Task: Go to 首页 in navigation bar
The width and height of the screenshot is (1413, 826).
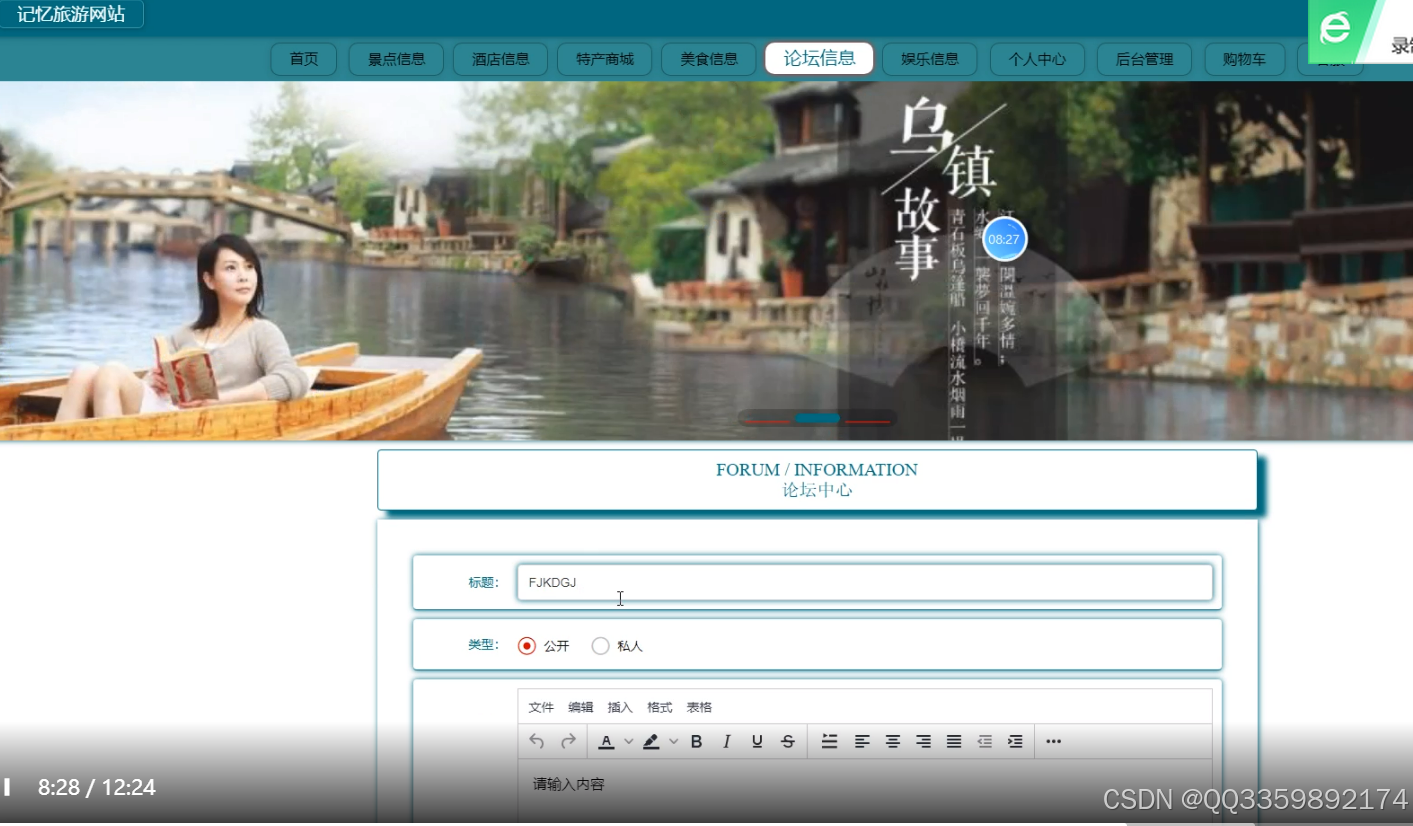Action: [x=304, y=59]
